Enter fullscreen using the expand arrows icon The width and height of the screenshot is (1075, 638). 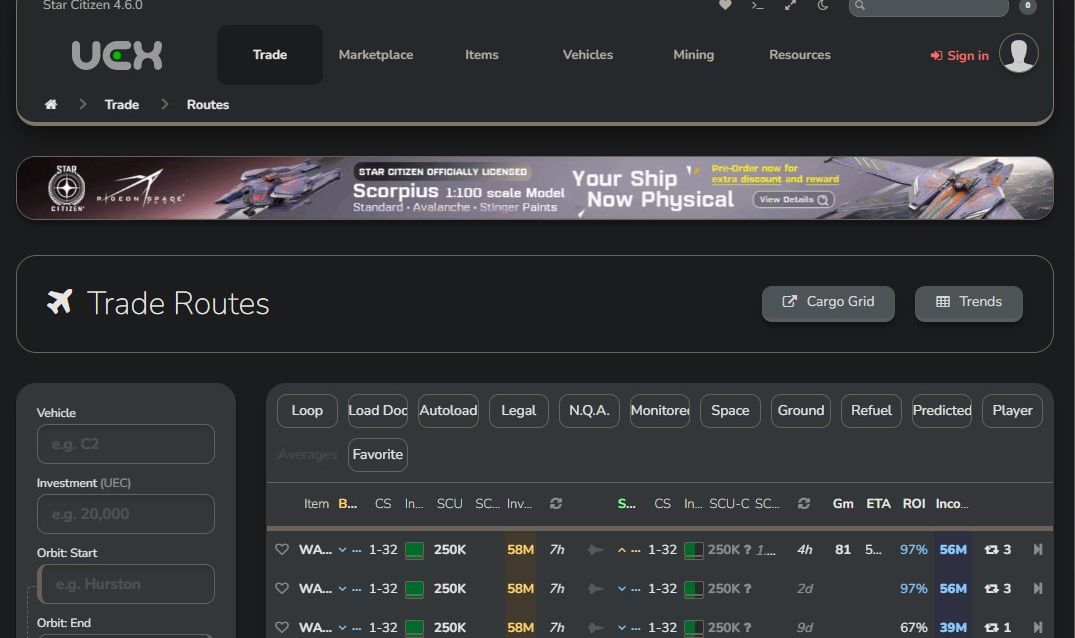click(x=790, y=6)
